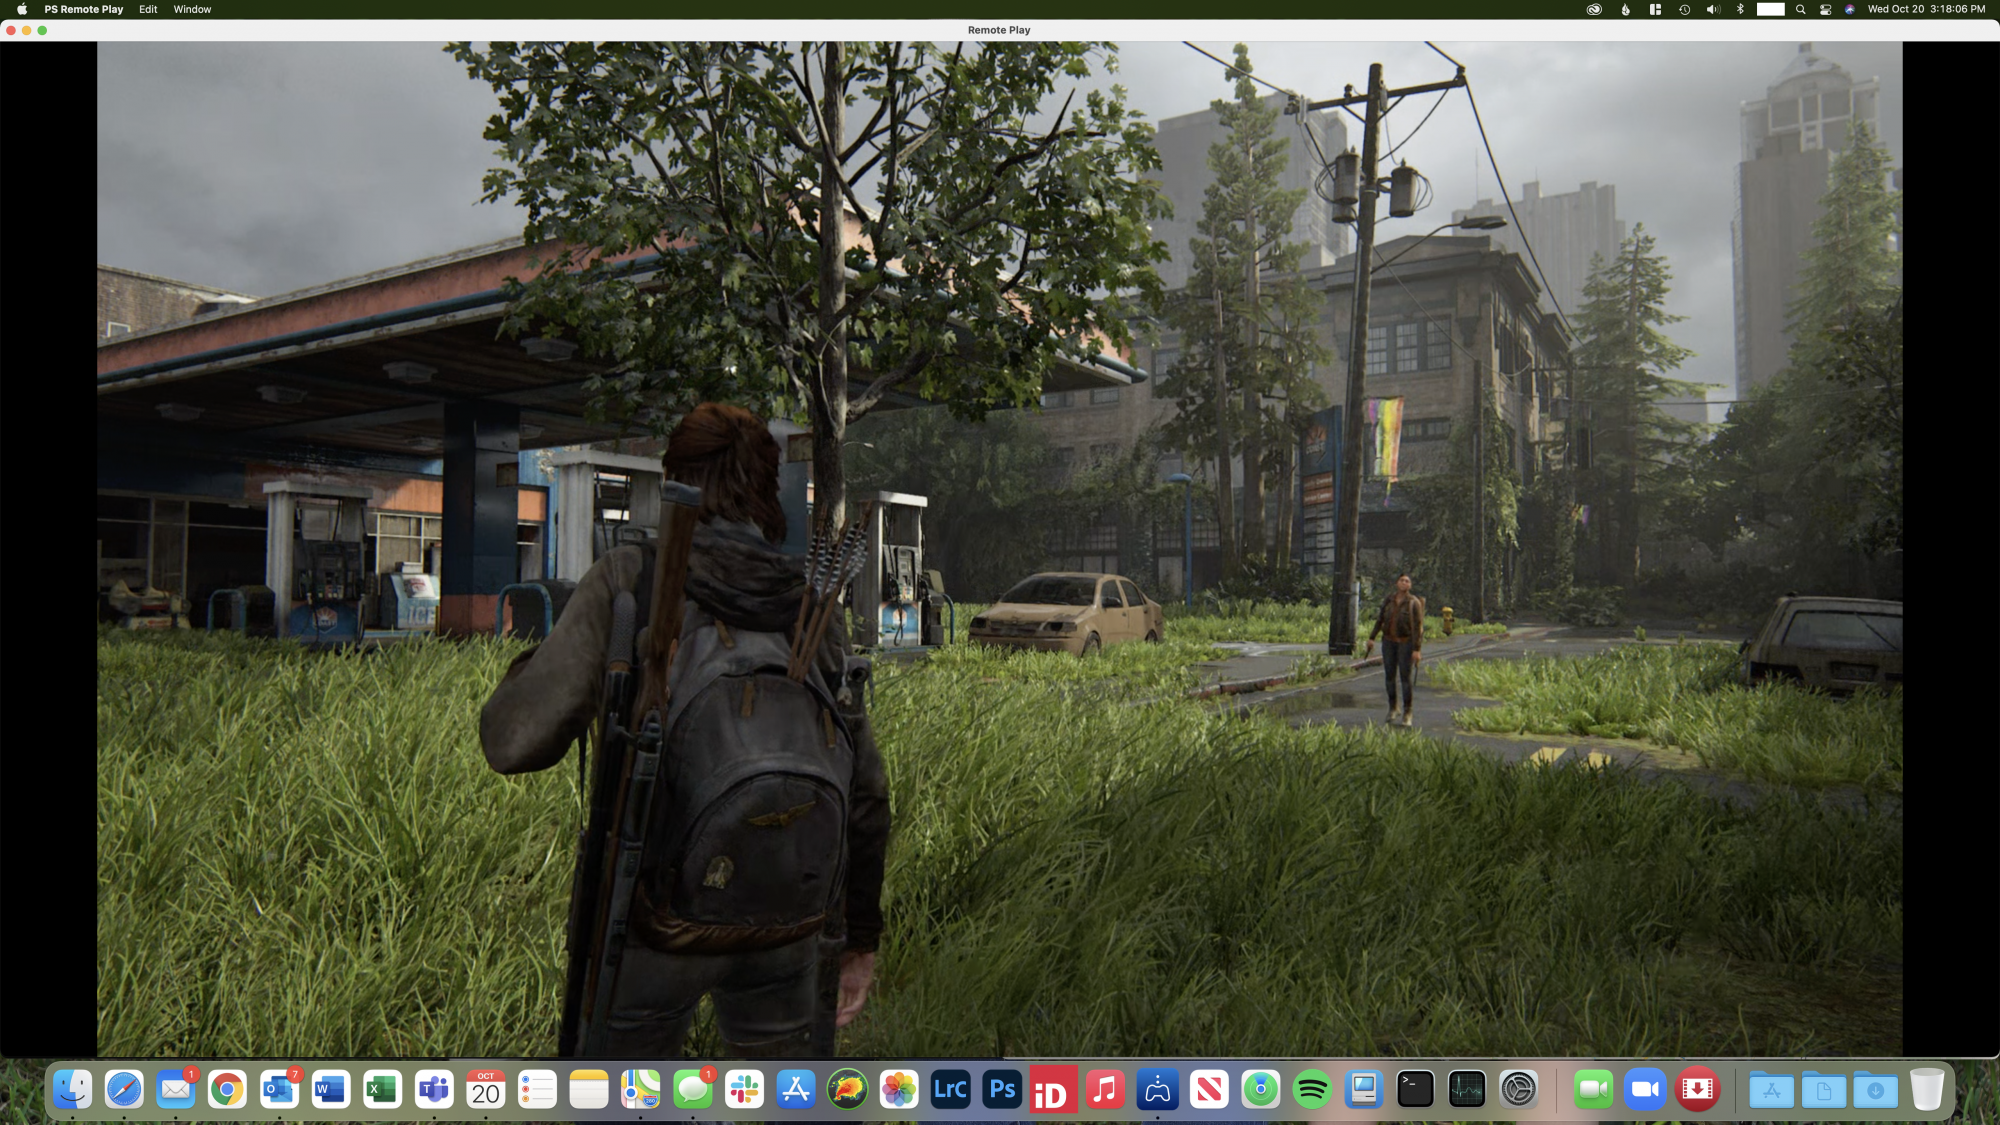Screen dimensions: 2000x1125
Task: Open Slack from the dock
Action: [x=744, y=1090]
